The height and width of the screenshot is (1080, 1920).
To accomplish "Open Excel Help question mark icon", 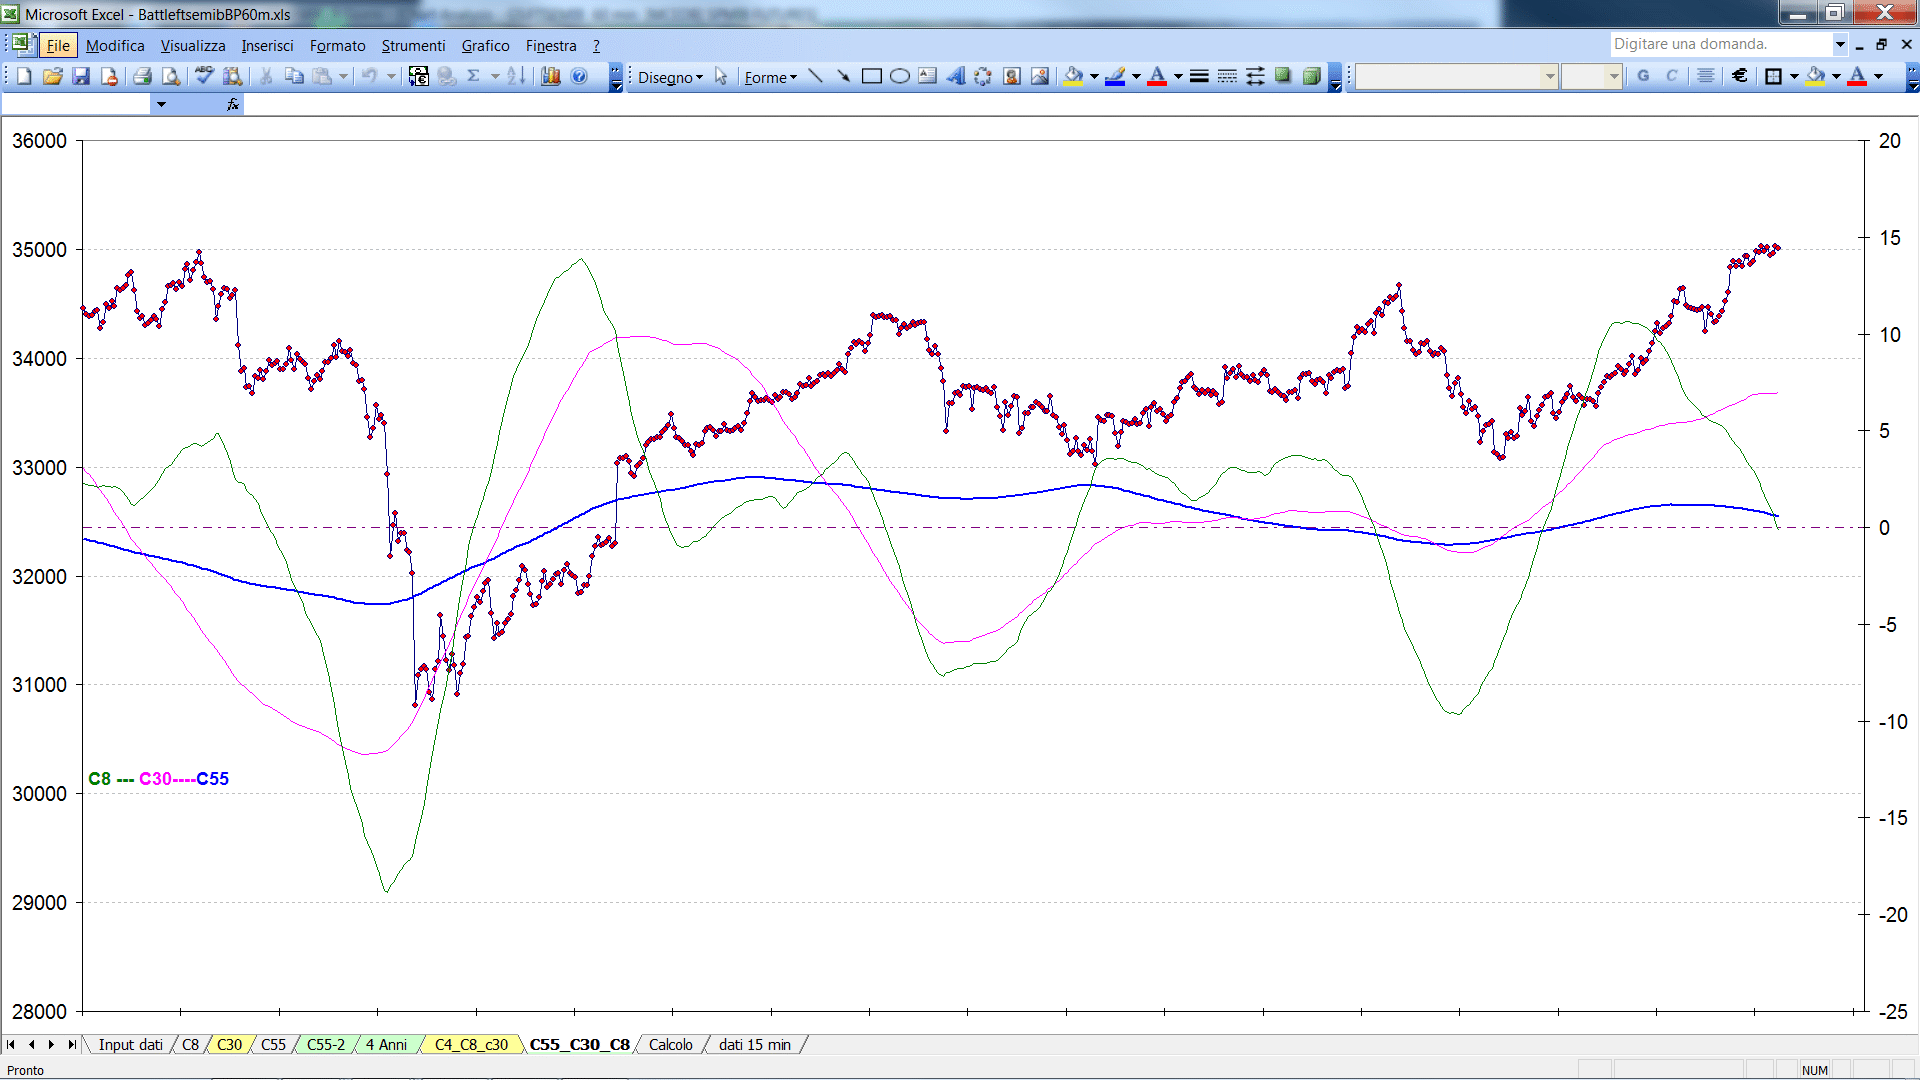I will pyautogui.click(x=579, y=77).
